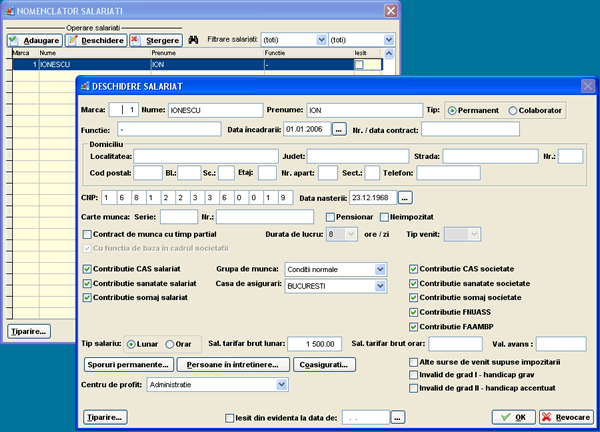
Task: Open Centru de profit dropdown
Action: [x=282, y=385]
